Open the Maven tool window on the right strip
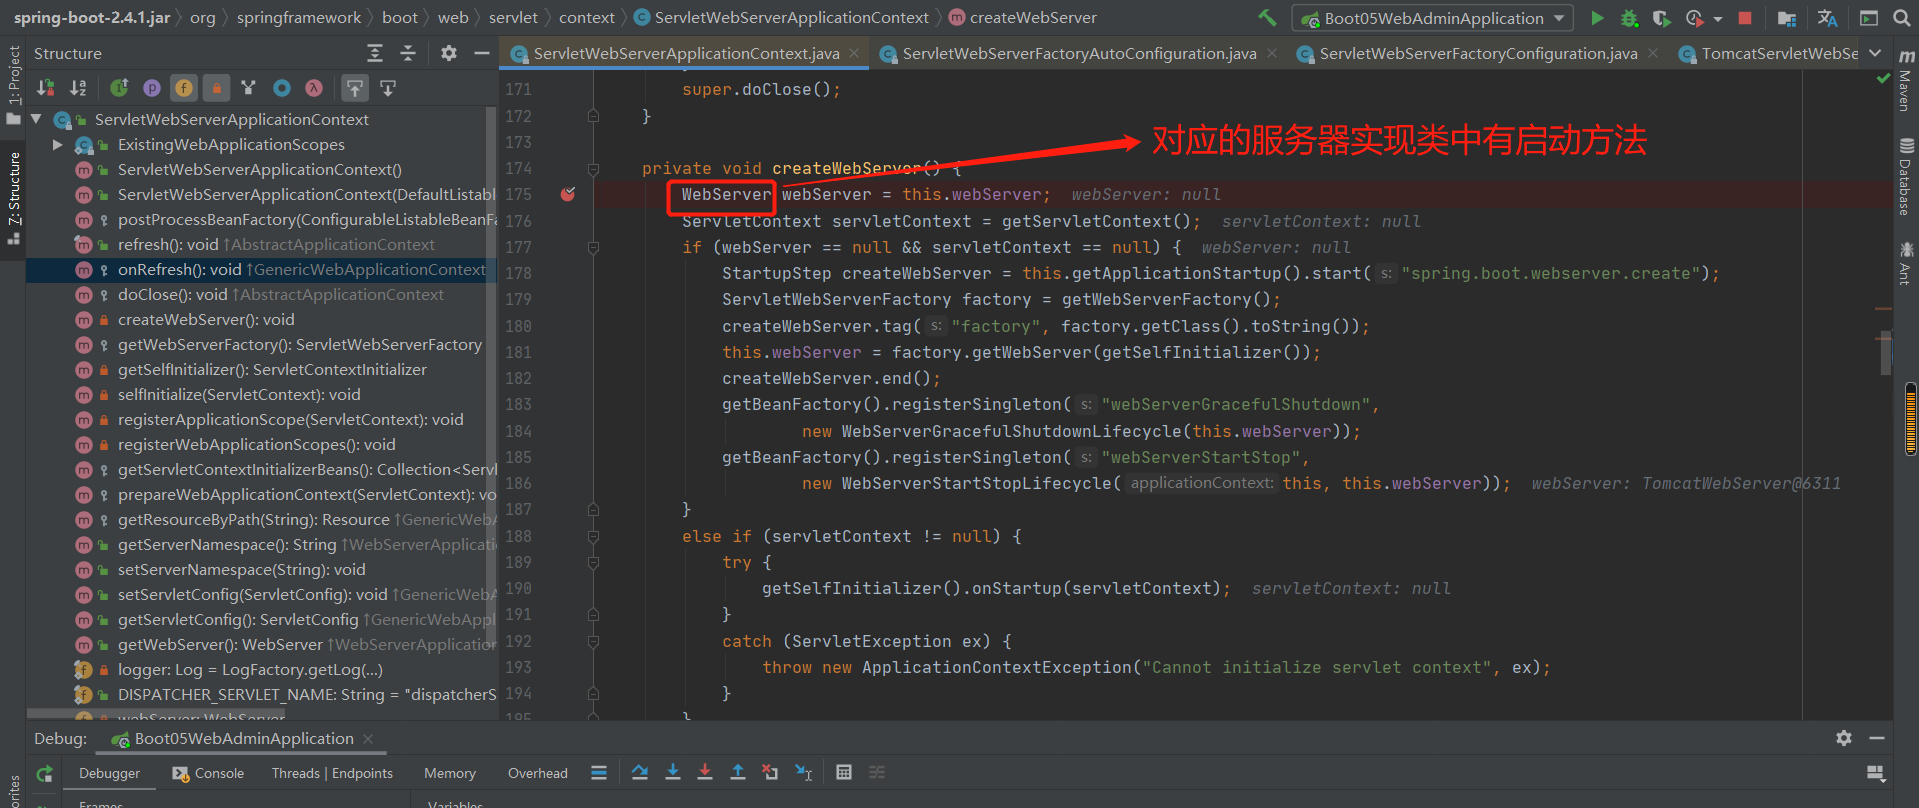Screen dimensions: 1919x808 (x=1906, y=82)
